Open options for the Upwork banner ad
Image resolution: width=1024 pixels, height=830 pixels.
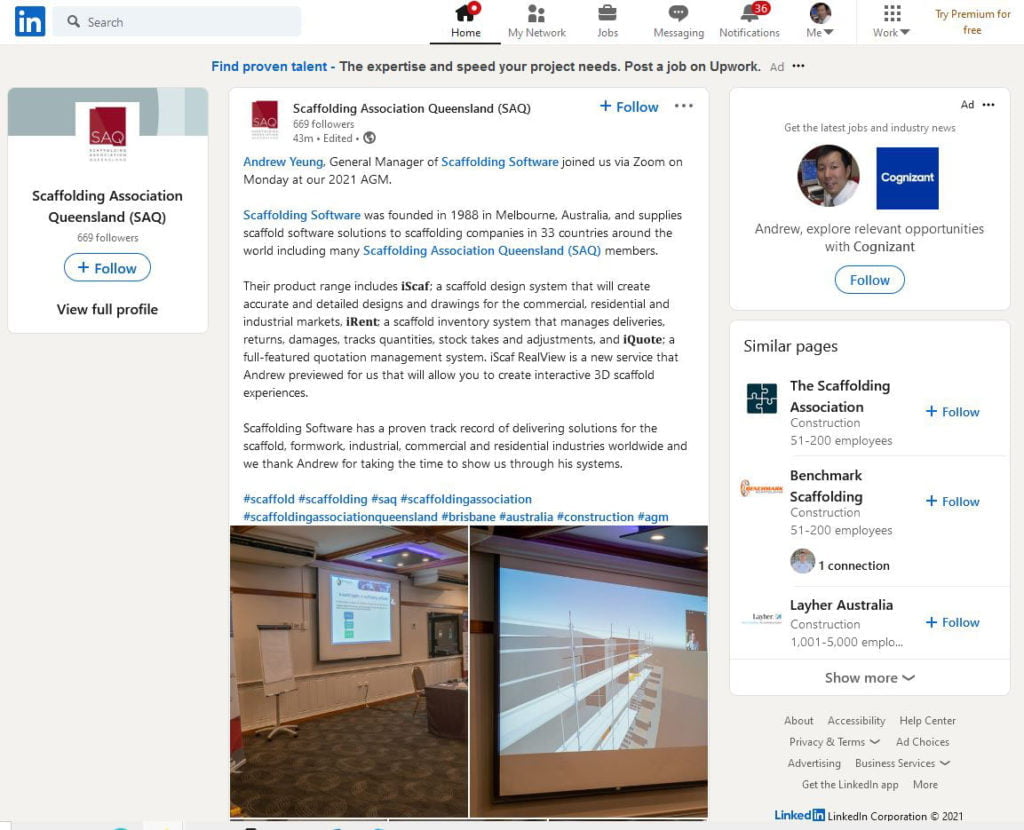point(798,66)
